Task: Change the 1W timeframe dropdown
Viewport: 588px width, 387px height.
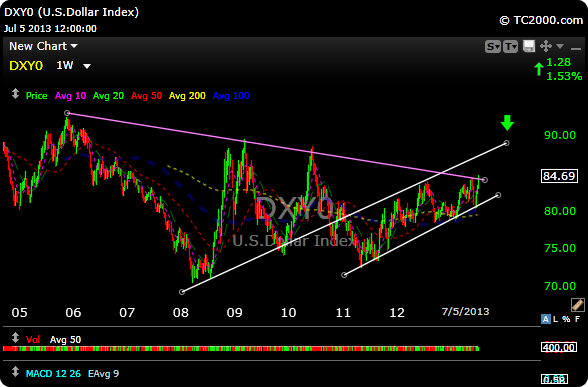Action: (74, 66)
